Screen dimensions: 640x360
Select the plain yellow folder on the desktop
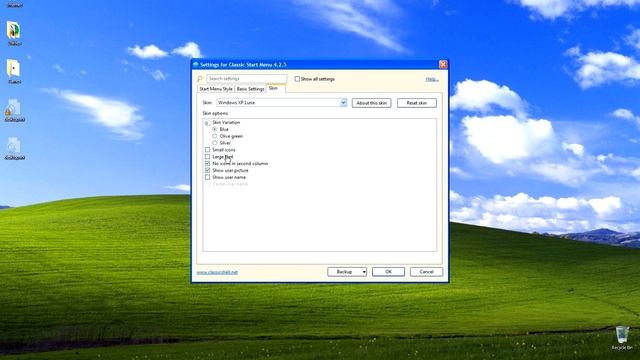pos(13,68)
